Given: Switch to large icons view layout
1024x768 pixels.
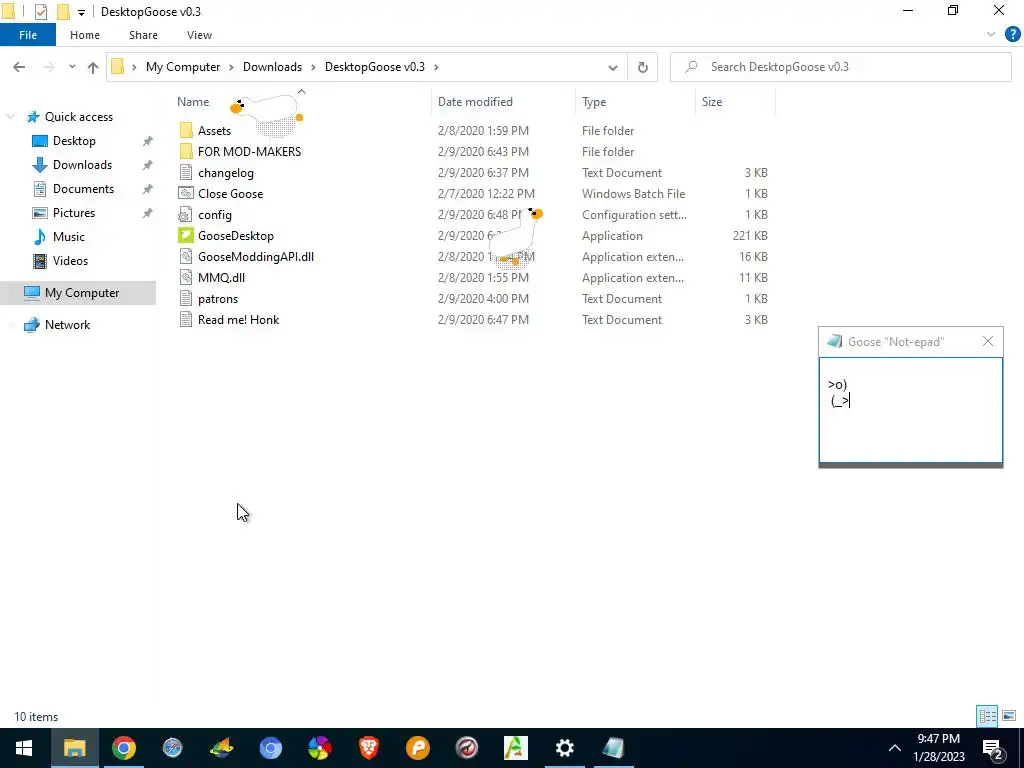Looking at the screenshot, I should point(1009,716).
